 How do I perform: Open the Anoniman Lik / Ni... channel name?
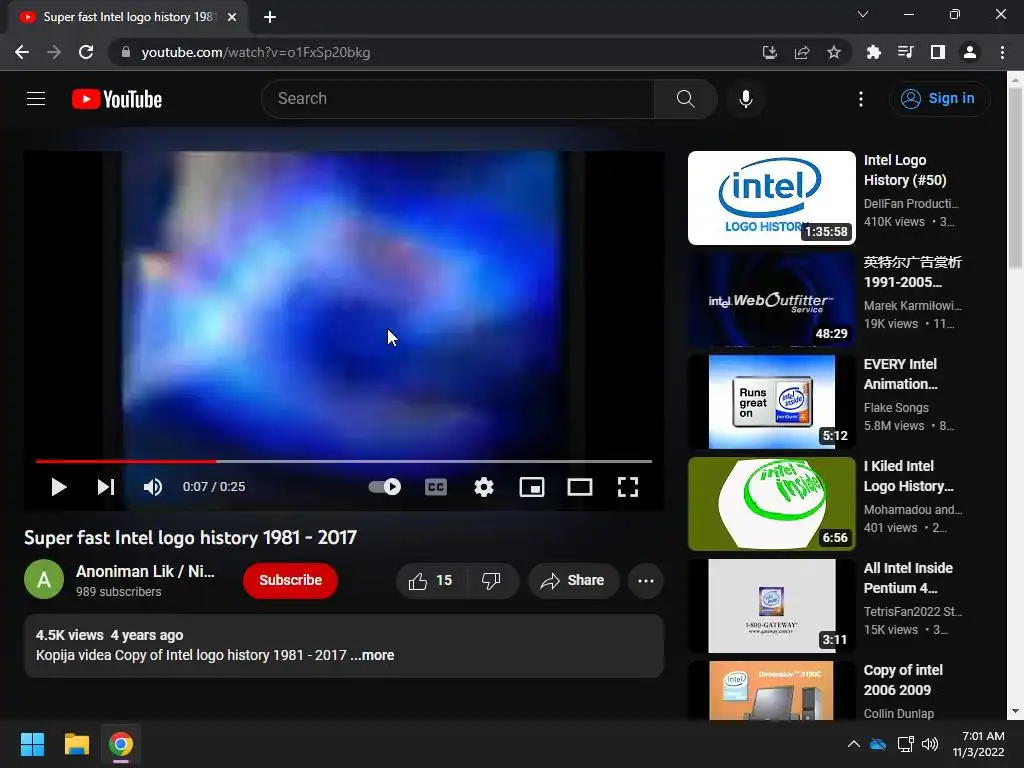(x=145, y=571)
